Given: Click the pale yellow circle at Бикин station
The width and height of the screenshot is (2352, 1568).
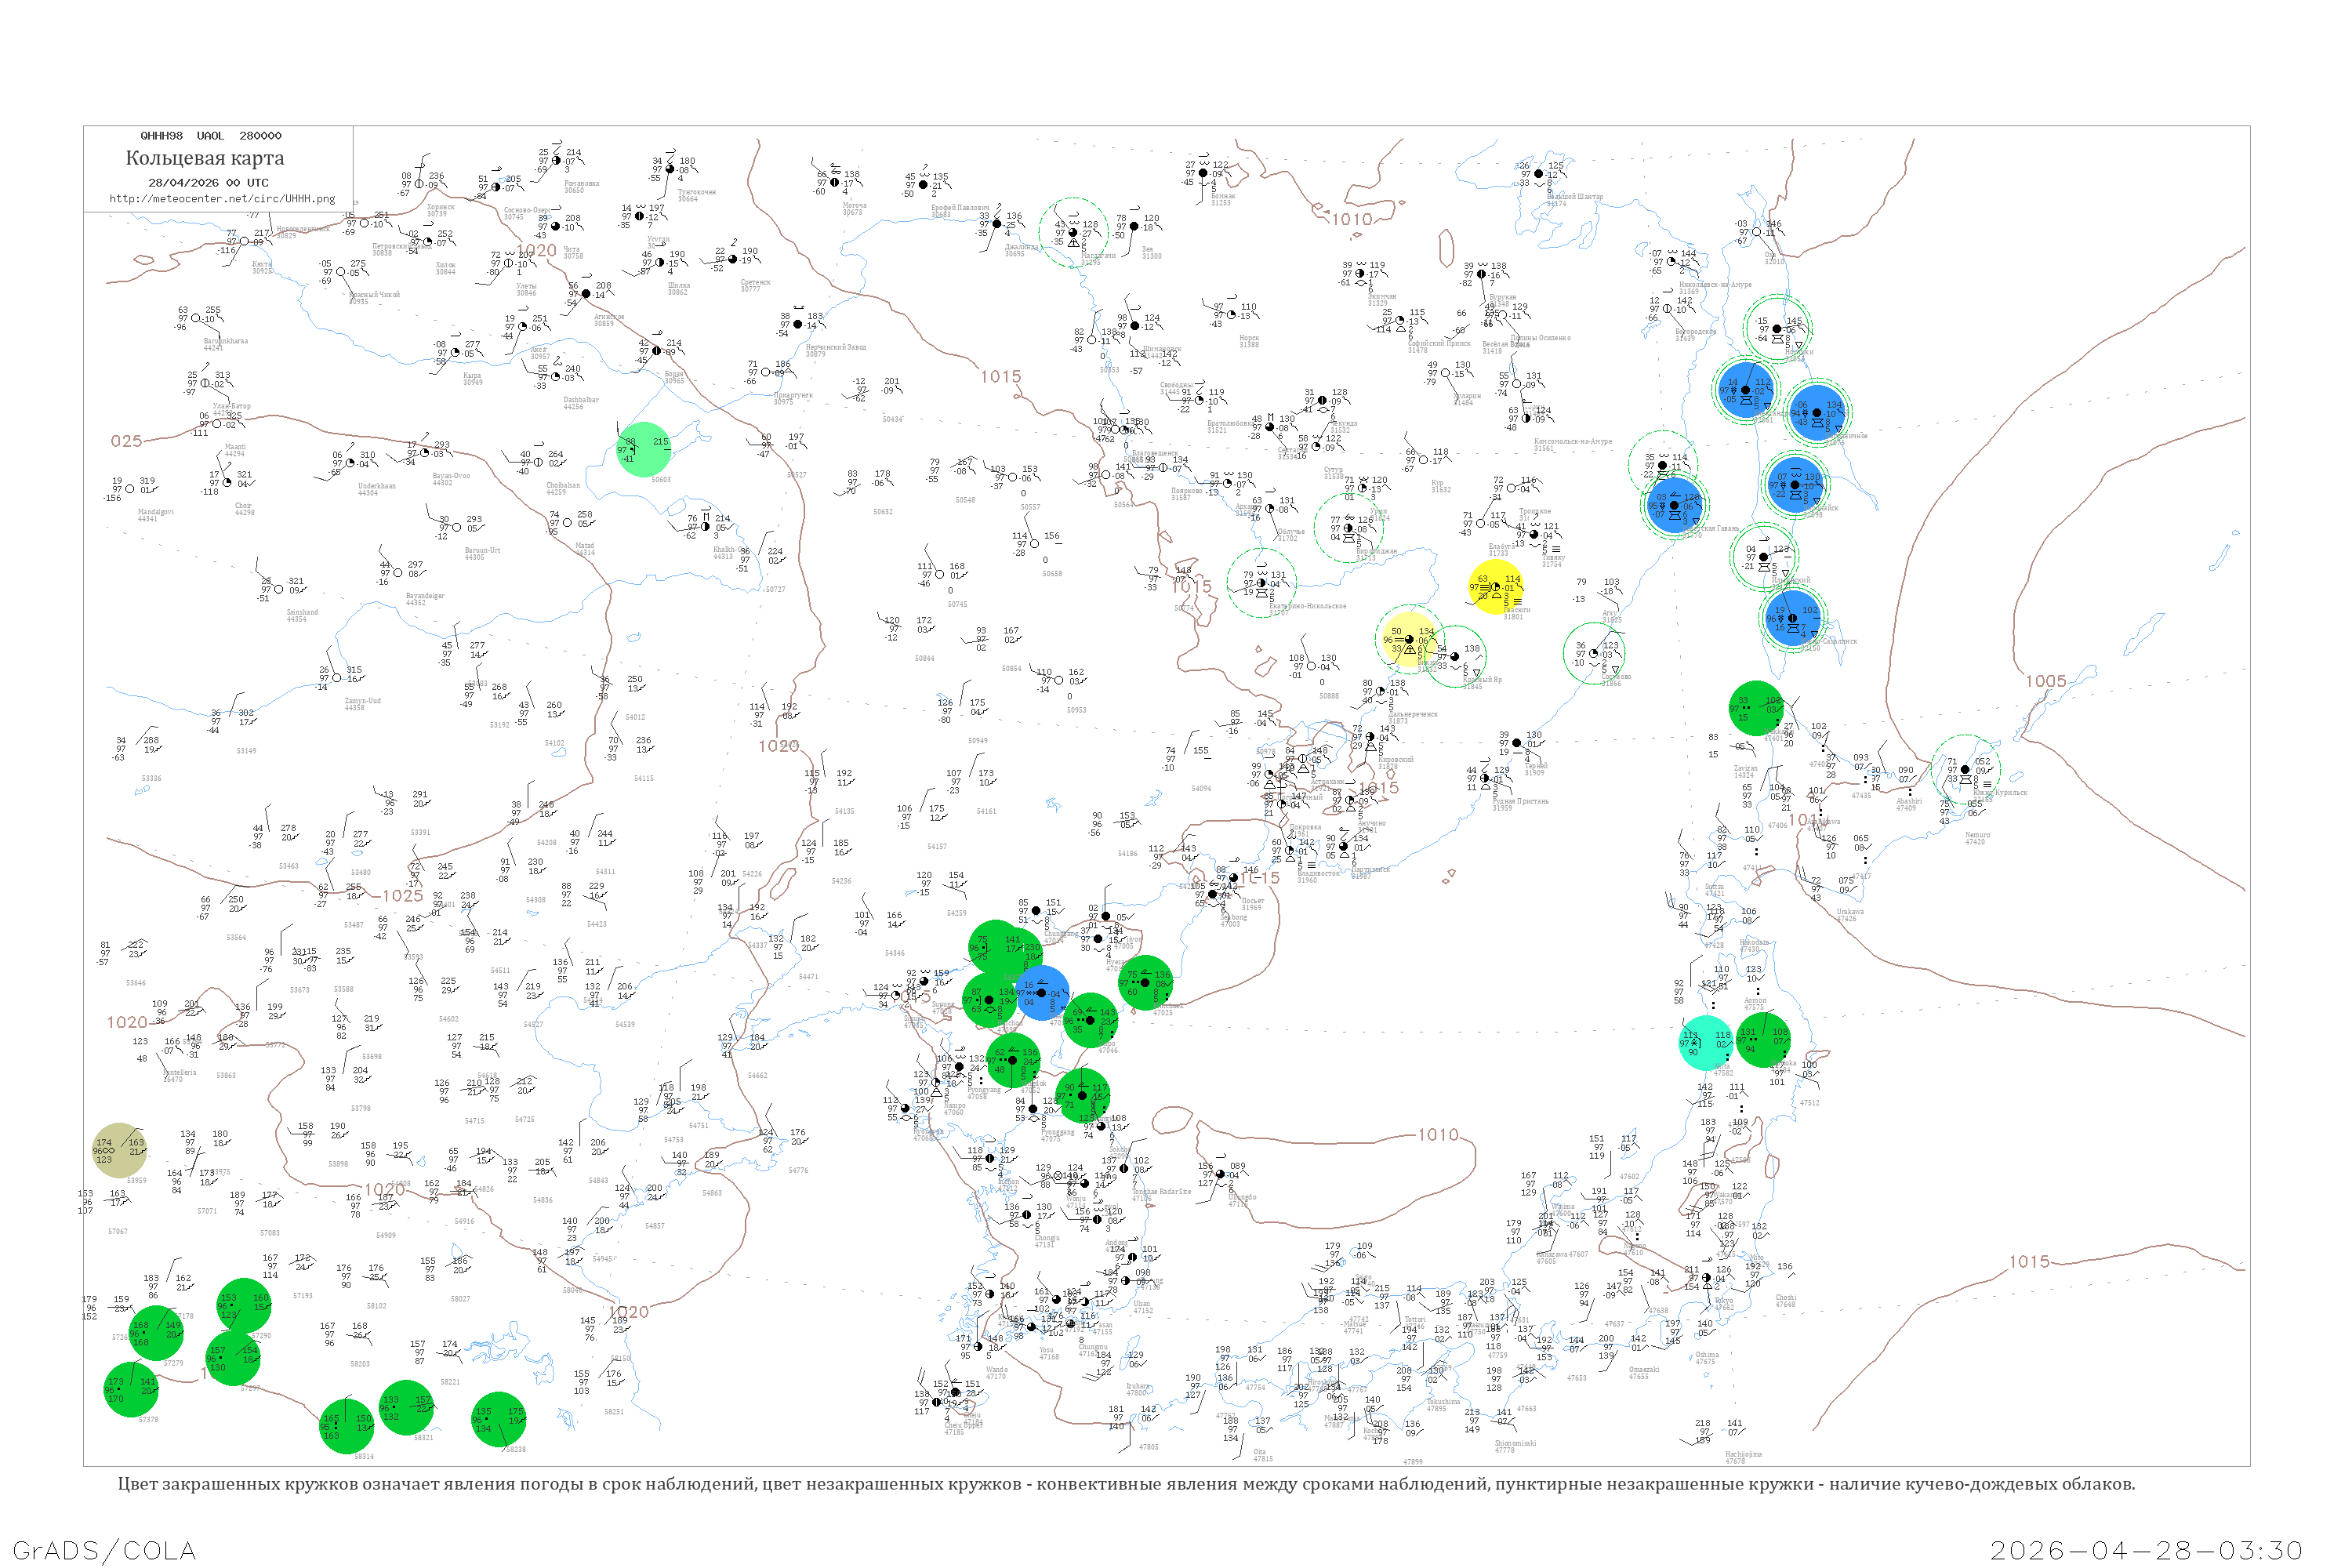Looking at the screenshot, I should [1408, 638].
